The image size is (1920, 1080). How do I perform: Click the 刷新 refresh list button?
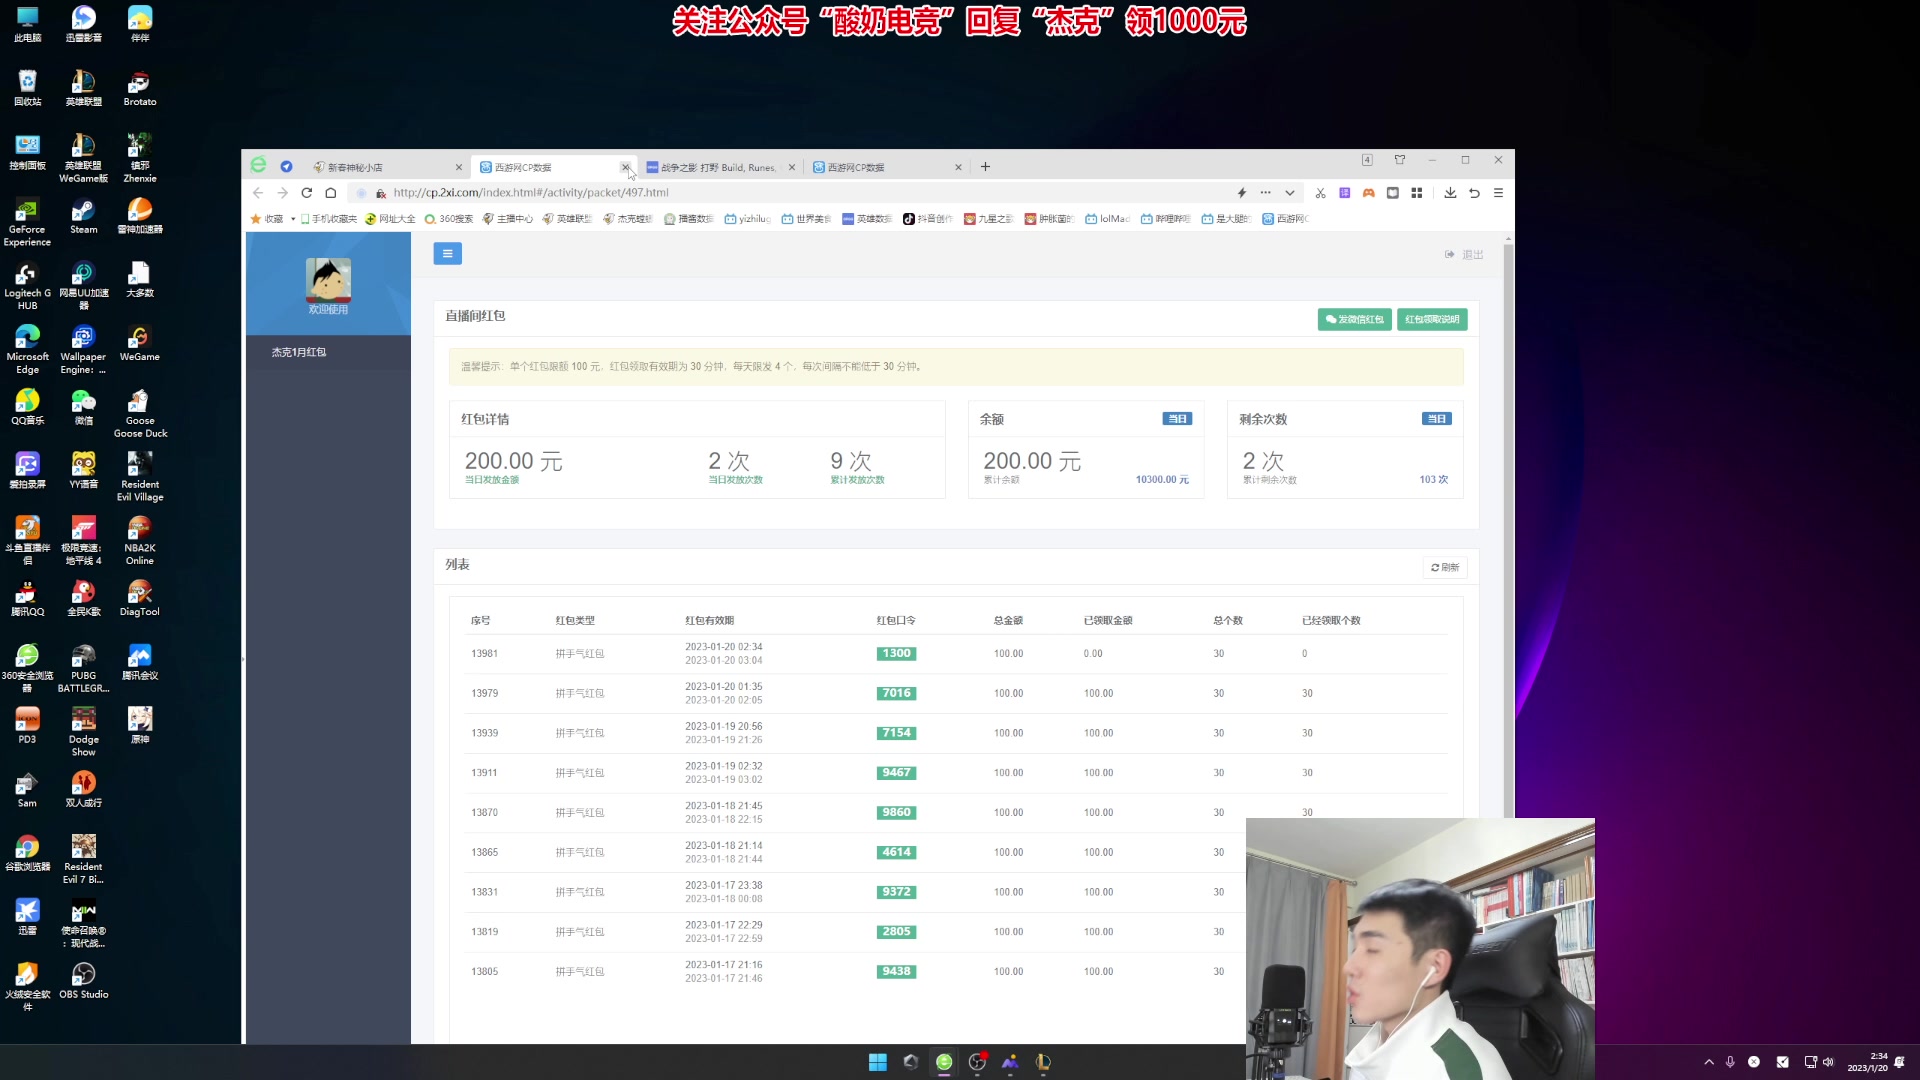[1444, 567]
